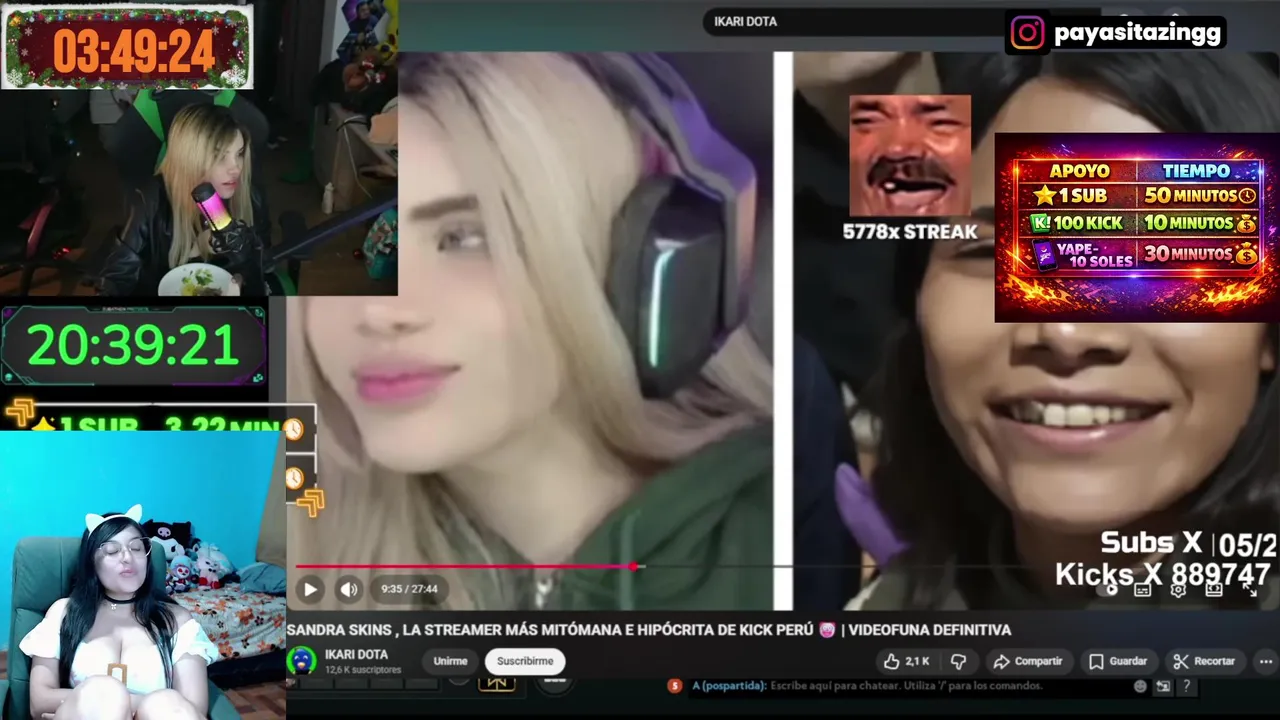Share the video via Compartir
The height and width of the screenshot is (720, 1280).
pos(1028,661)
